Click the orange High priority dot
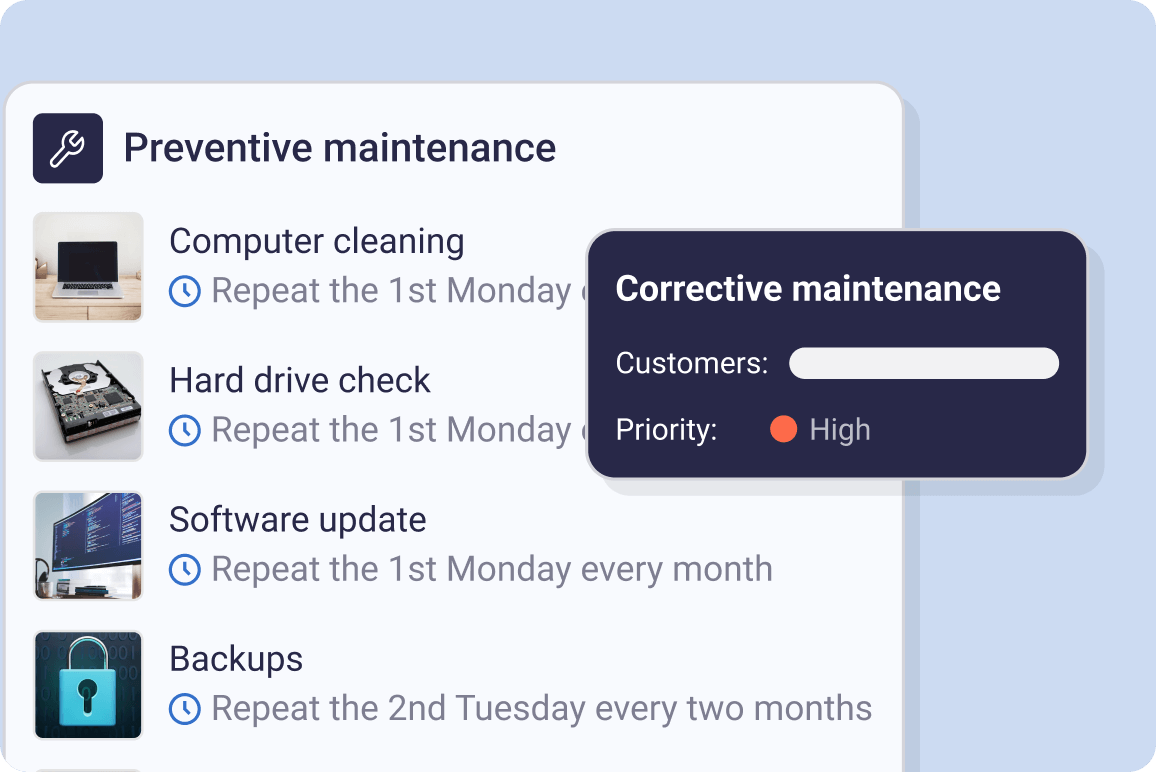The image size is (1156, 772). click(x=783, y=430)
